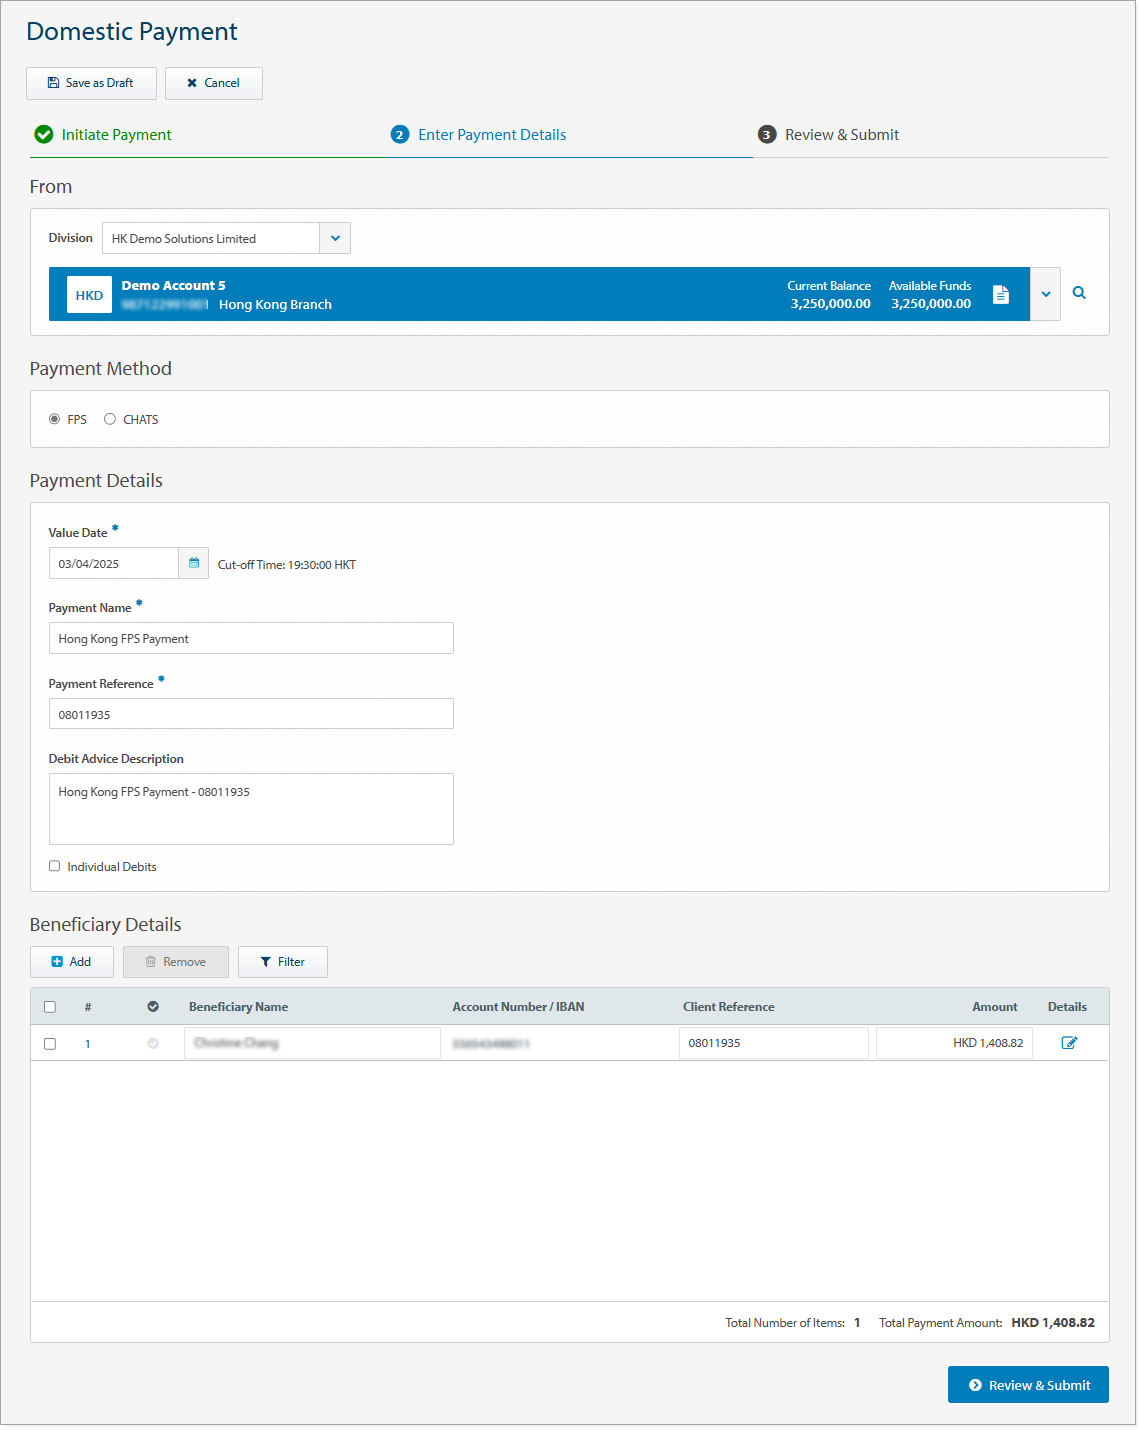
Task: Click the HKD currency badge
Action: point(89,295)
